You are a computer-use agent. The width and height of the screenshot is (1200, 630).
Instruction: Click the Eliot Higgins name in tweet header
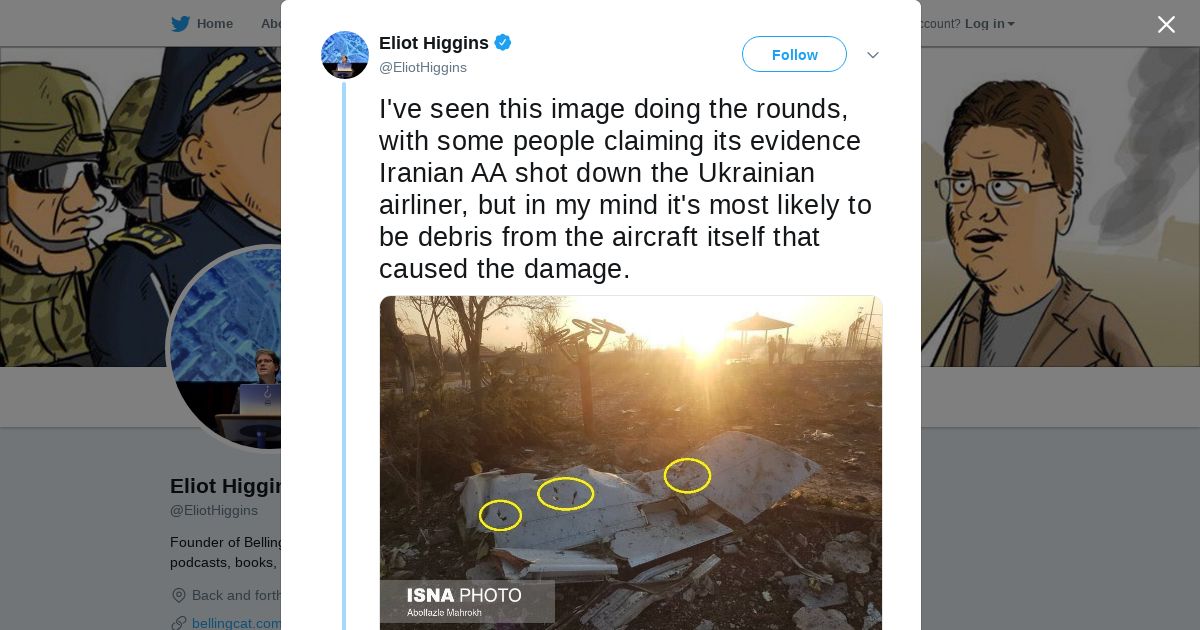(433, 43)
